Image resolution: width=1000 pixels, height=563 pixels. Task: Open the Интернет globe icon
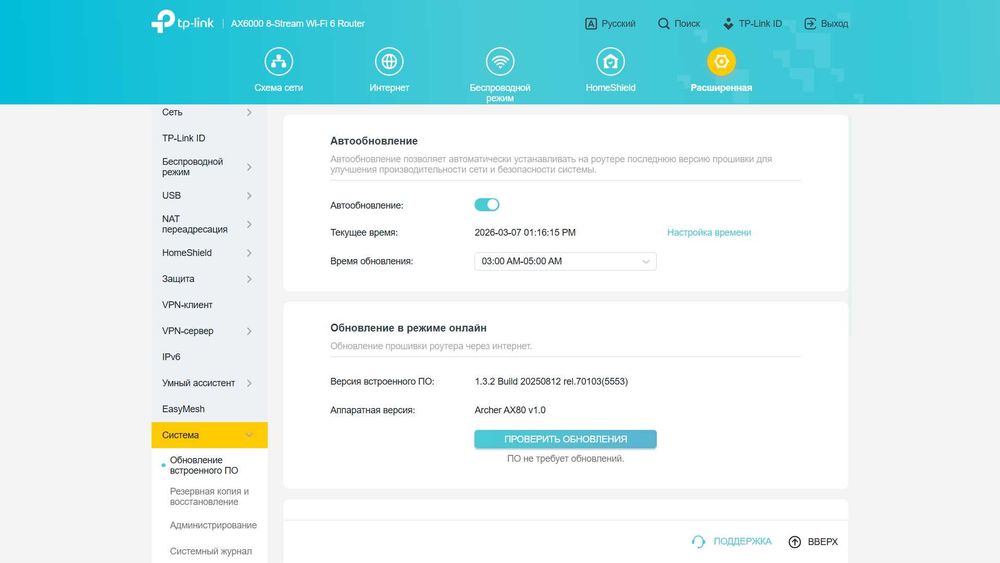point(389,61)
